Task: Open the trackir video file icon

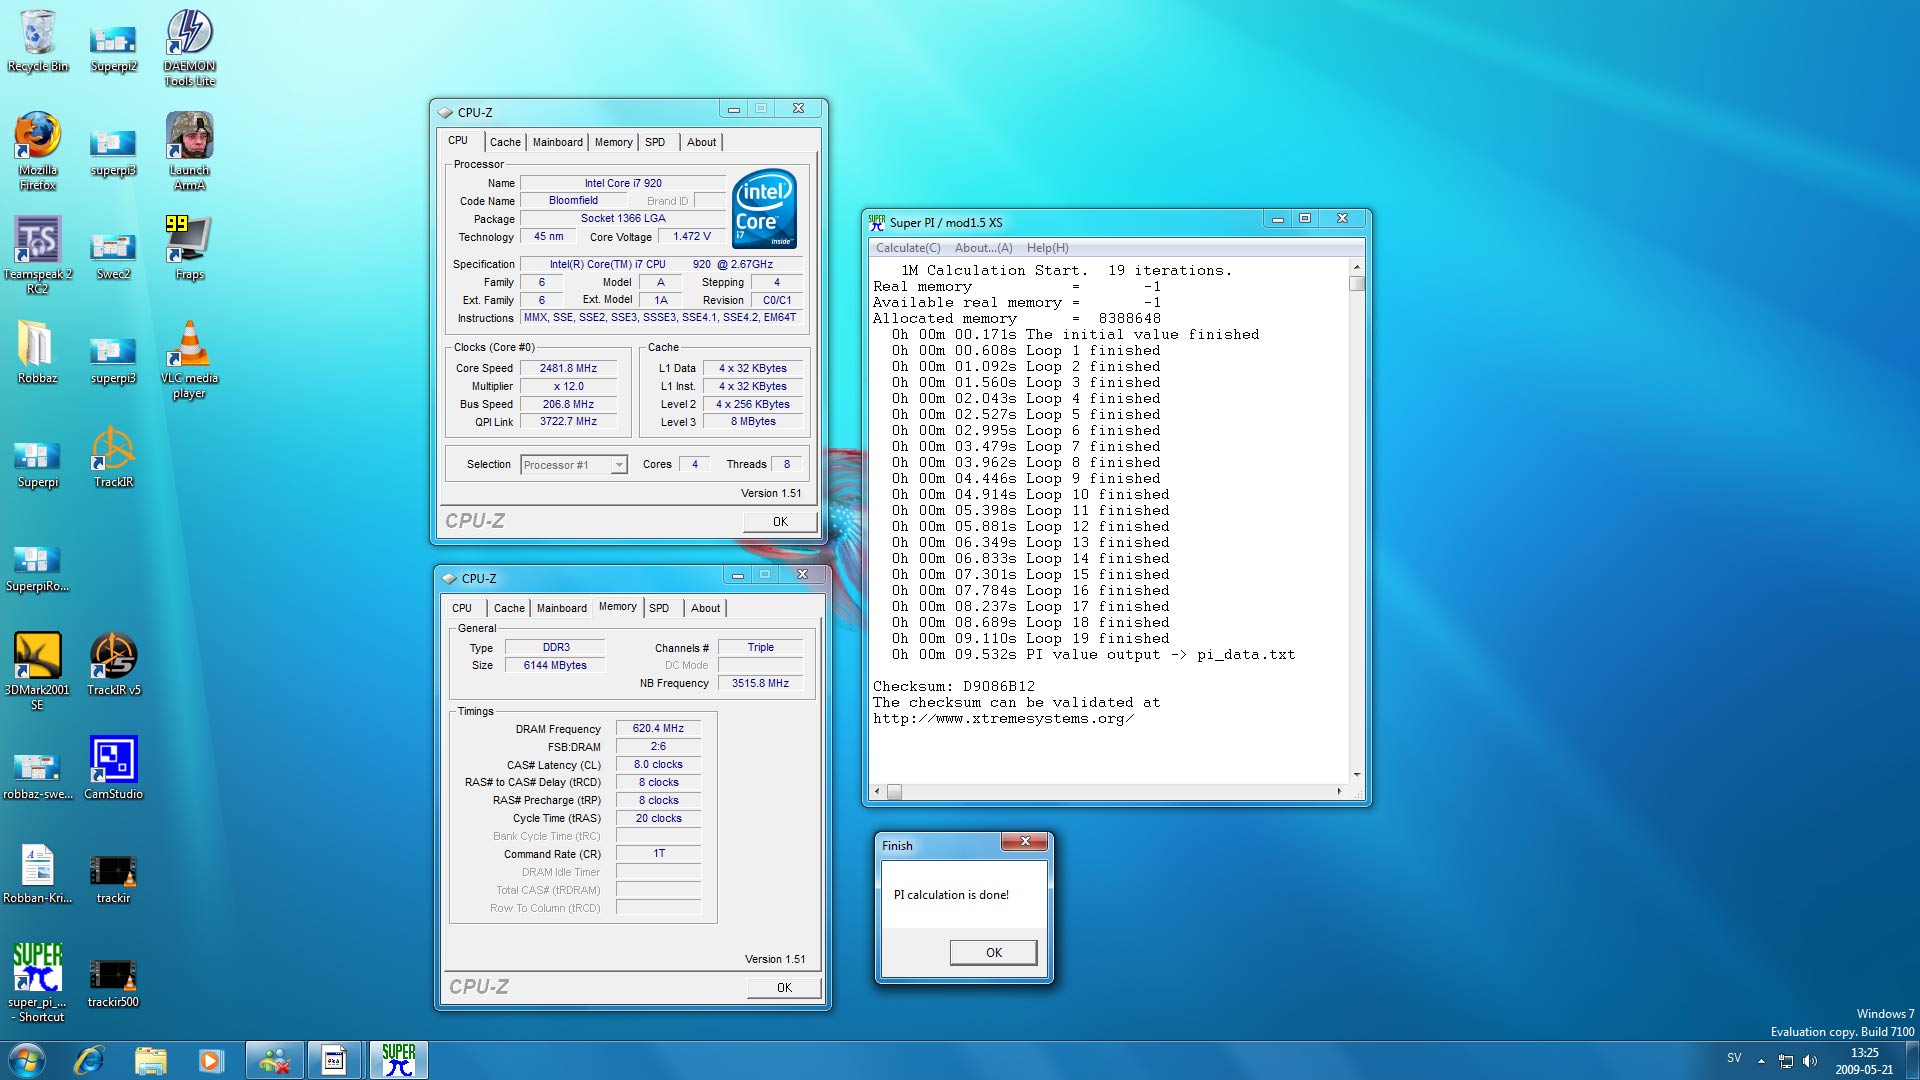Action: 113,878
